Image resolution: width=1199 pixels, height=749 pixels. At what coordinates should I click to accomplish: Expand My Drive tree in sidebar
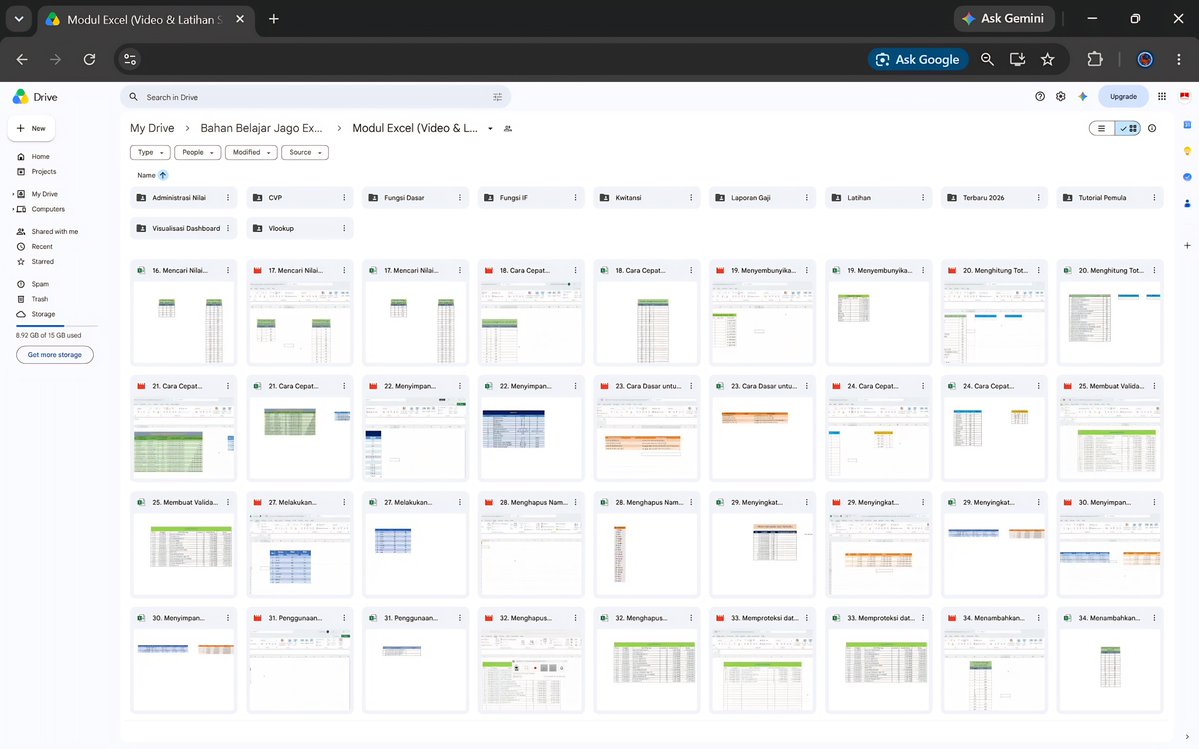[14, 194]
